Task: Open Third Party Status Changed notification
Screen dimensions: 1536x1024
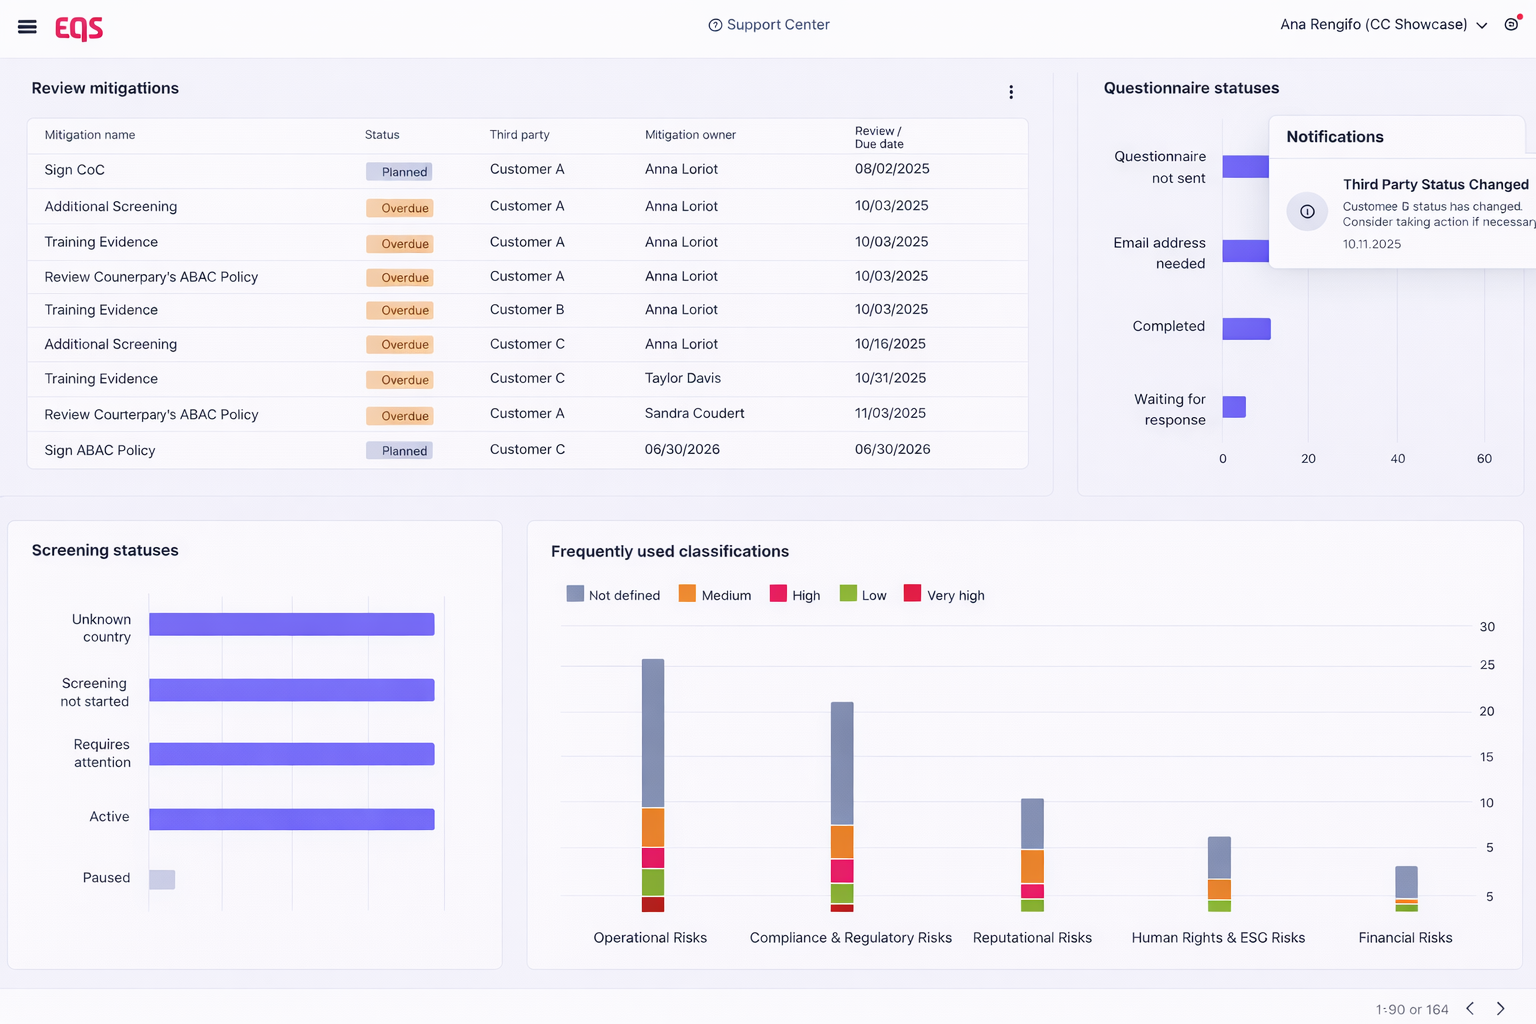Action: point(1435,185)
